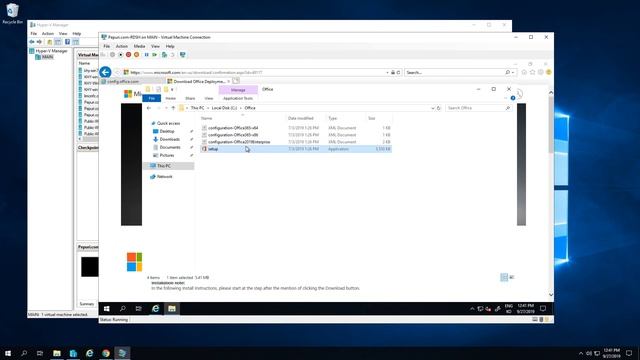Open Internet Explorer on guest VM taskbar

click(156, 309)
